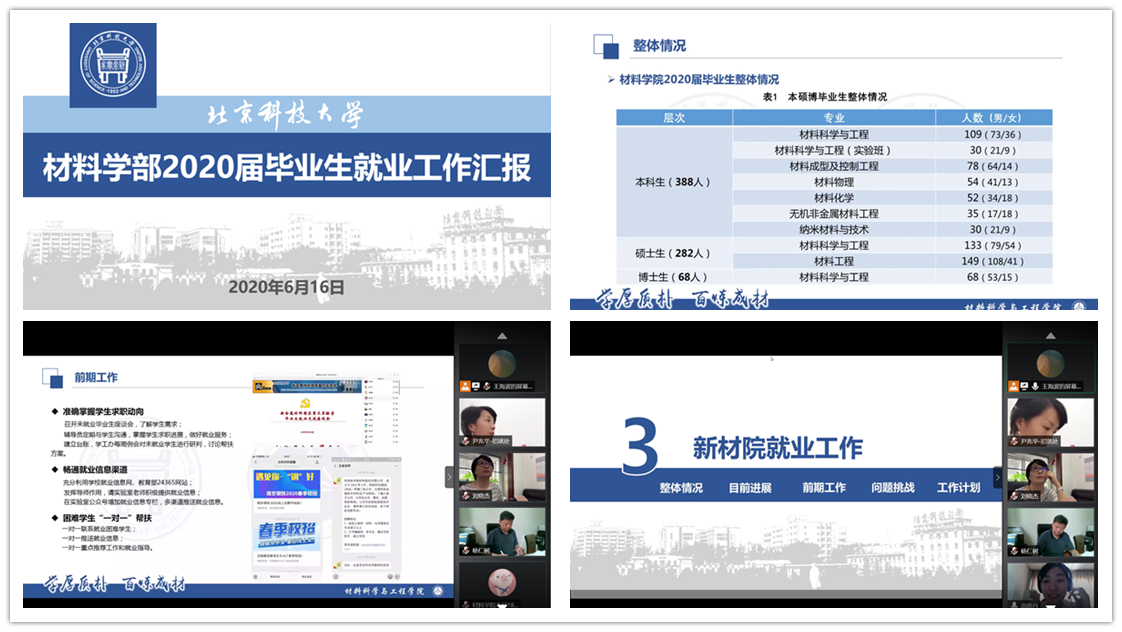Click the 68 (53/15) cell
1122x632 pixels.
click(x=994, y=277)
